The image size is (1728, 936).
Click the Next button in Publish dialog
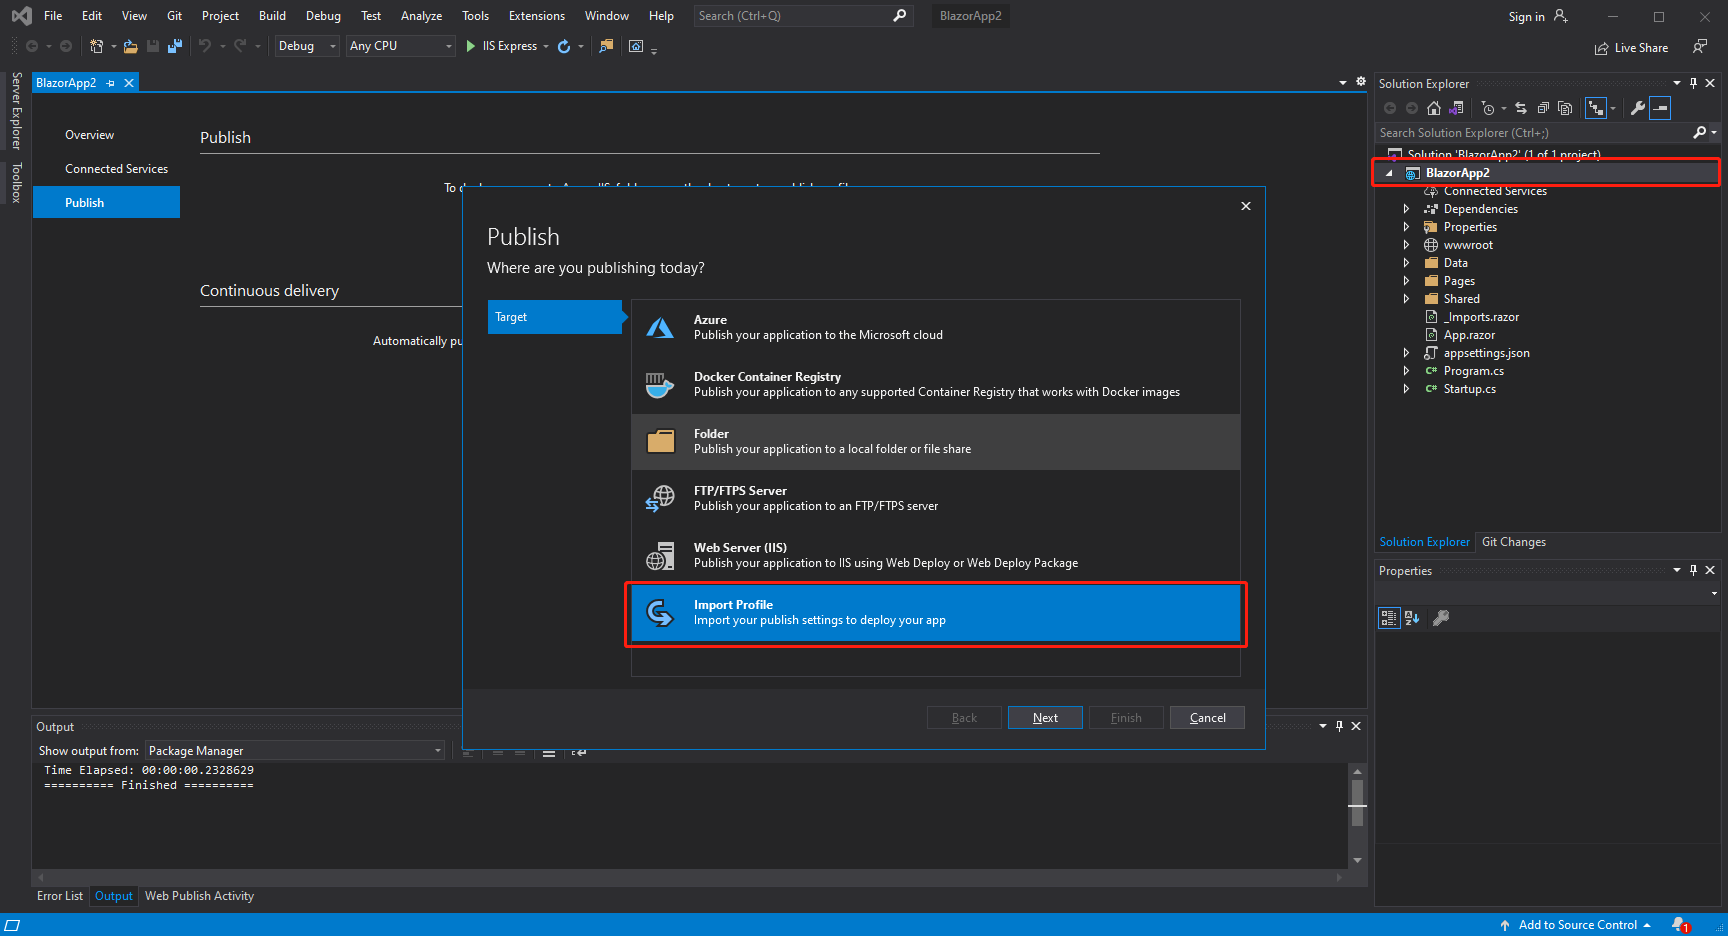coord(1044,717)
